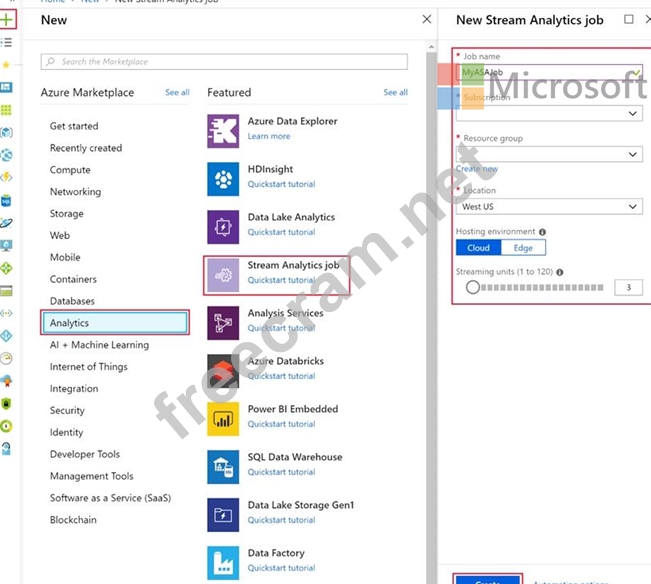Click the Data Lake Analytics icon
The image size is (651, 584).
[223, 227]
